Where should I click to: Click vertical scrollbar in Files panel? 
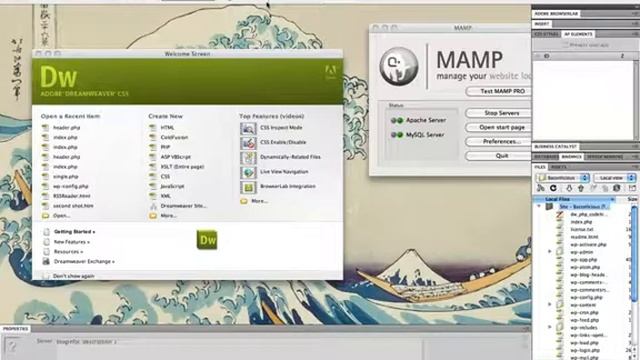coord(634,253)
